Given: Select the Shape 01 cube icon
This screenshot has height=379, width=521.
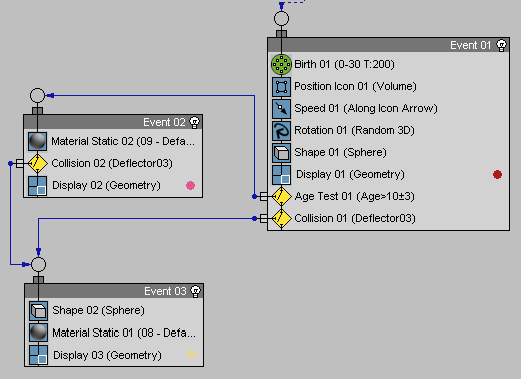Looking at the screenshot, I should 281,153.
